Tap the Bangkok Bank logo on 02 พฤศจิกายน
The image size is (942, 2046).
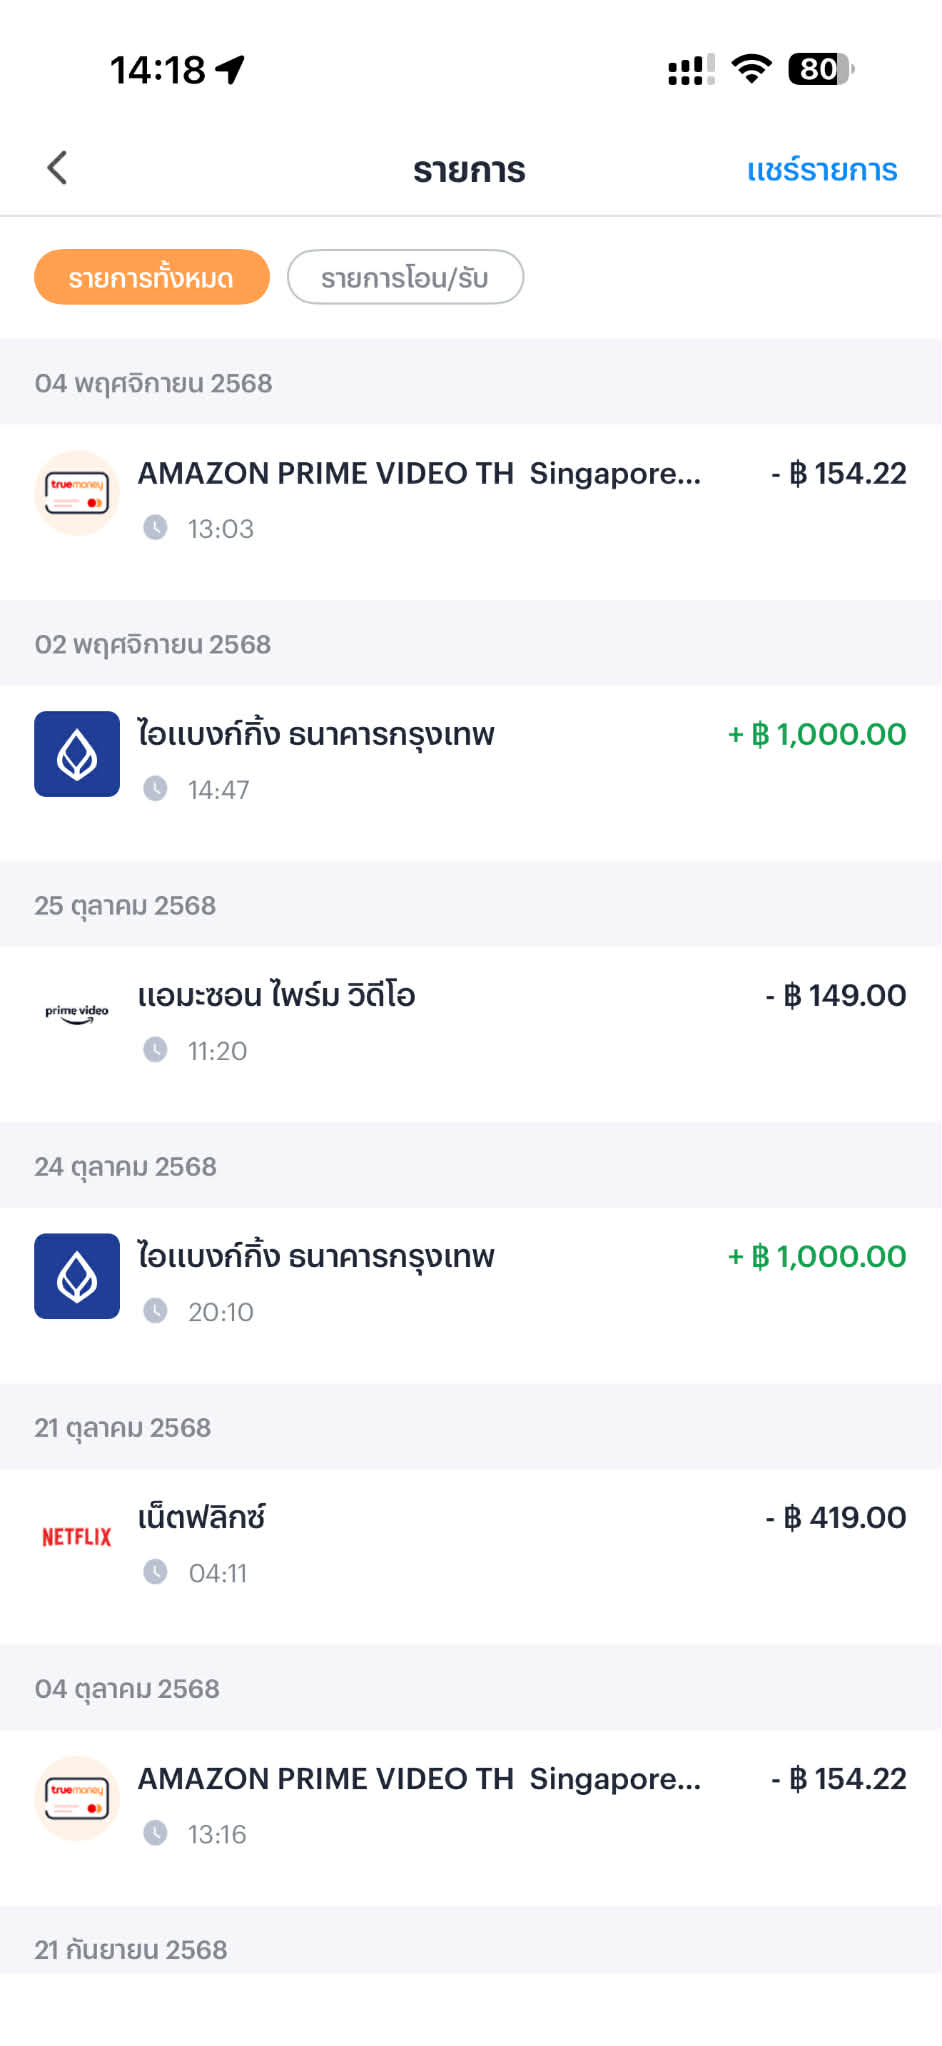[77, 754]
